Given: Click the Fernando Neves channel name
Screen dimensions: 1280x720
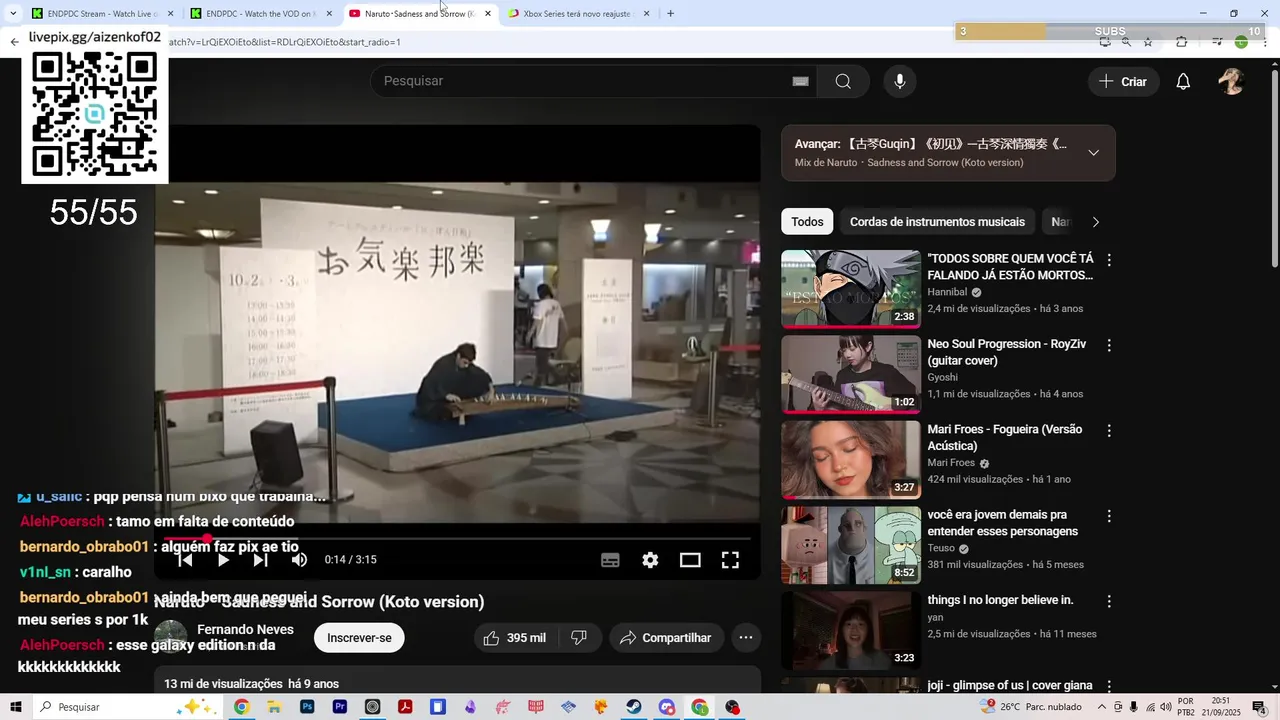Looking at the screenshot, I should coord(245,629).
